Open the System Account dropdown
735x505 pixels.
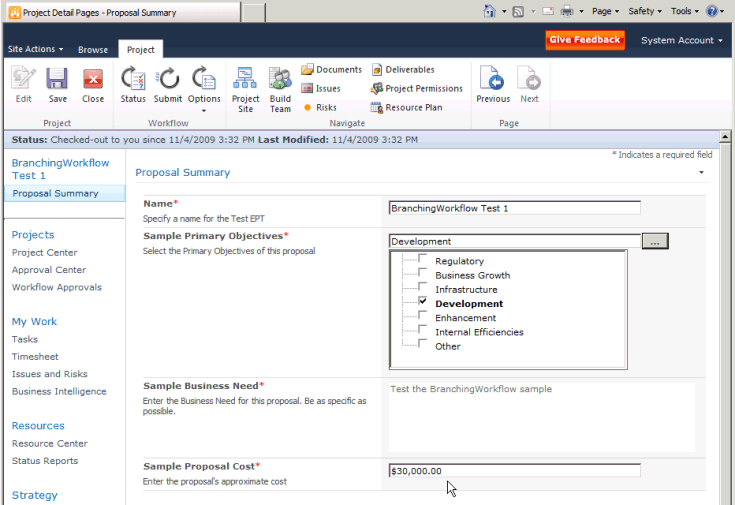tap(682, 40)
